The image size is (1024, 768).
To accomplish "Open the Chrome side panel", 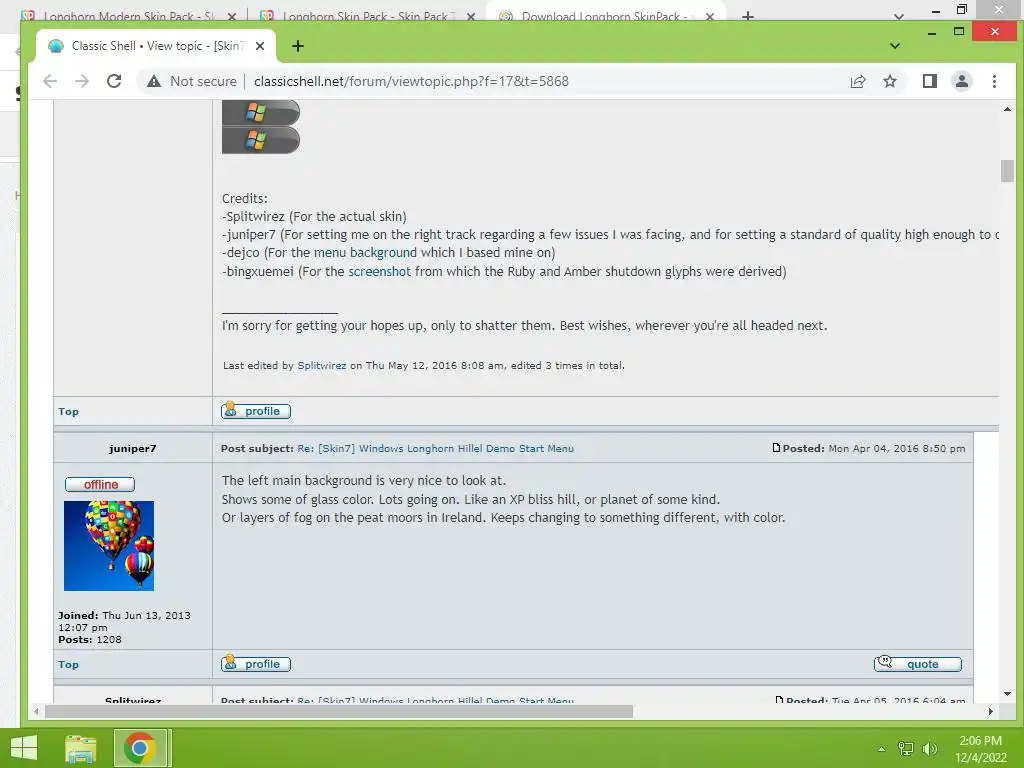I will coord(929,81).
